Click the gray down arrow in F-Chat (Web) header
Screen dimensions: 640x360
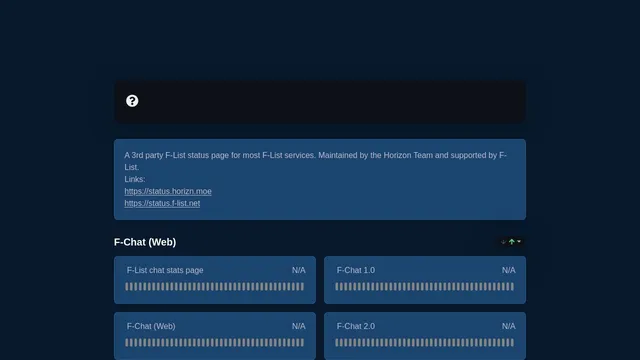point(503,242)
